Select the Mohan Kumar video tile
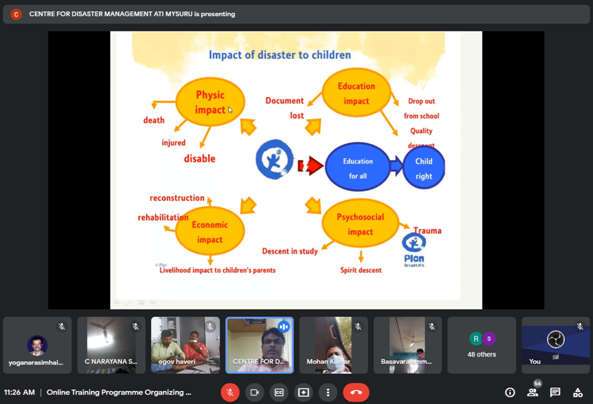Viewport: 593px width, 404px height. pos(334,345)
